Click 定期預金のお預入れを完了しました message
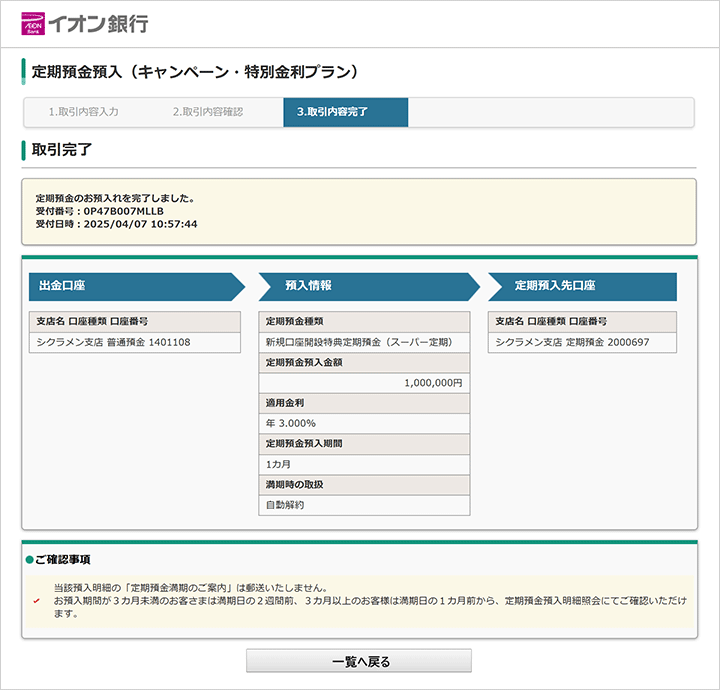The height and width of the screenshot is (690, 720). [x=115, y=198]
